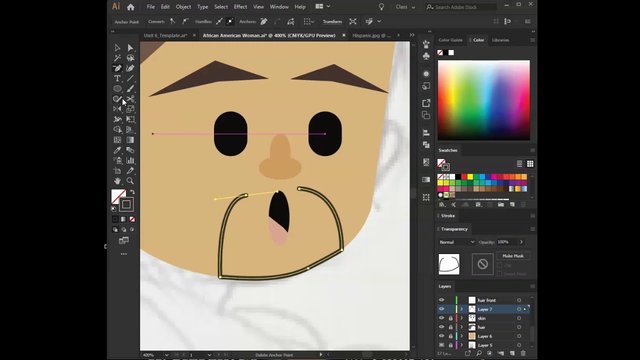Select the Direct Selection tool
The image size is (640, 360).
(x=130, y=48)
